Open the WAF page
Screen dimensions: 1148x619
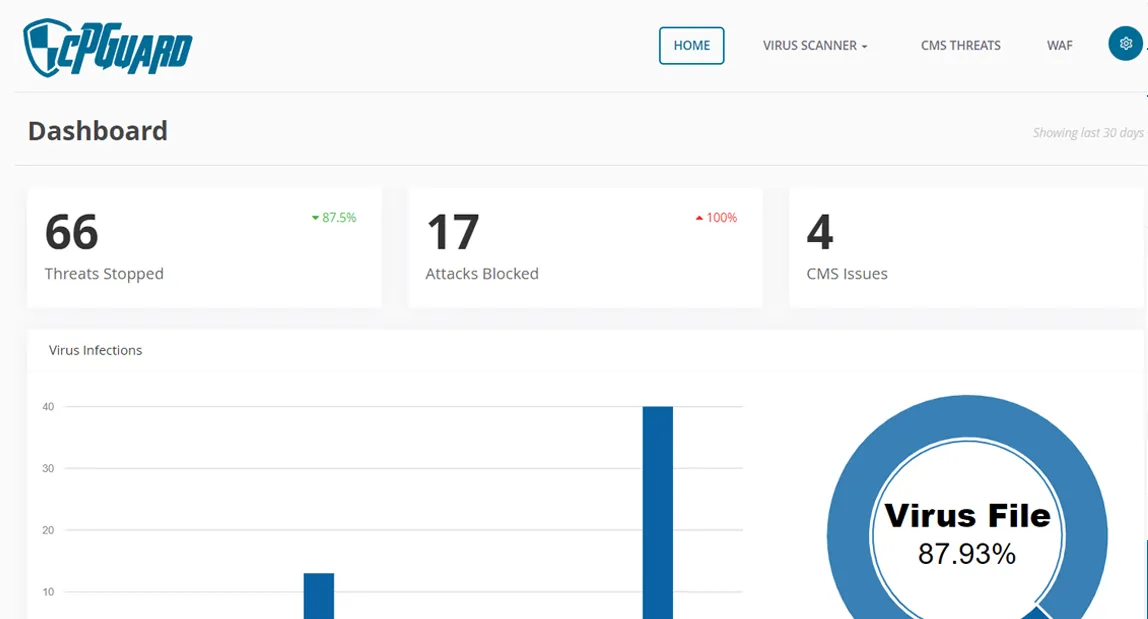pyautogui.click(x=1059, y=45)
